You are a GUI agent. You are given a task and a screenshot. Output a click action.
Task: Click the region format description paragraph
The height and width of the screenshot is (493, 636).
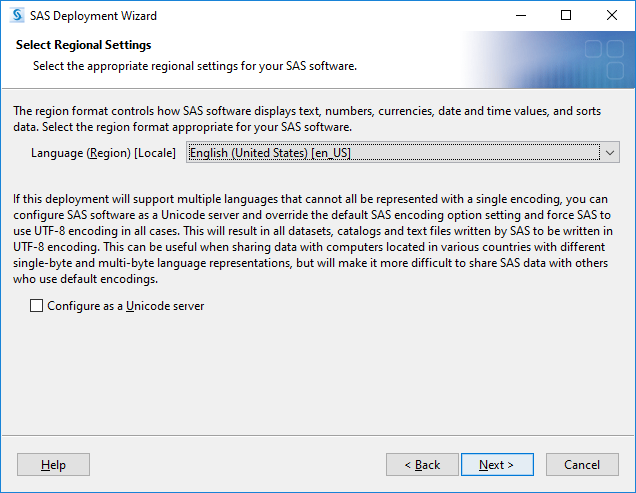(307, 119)
